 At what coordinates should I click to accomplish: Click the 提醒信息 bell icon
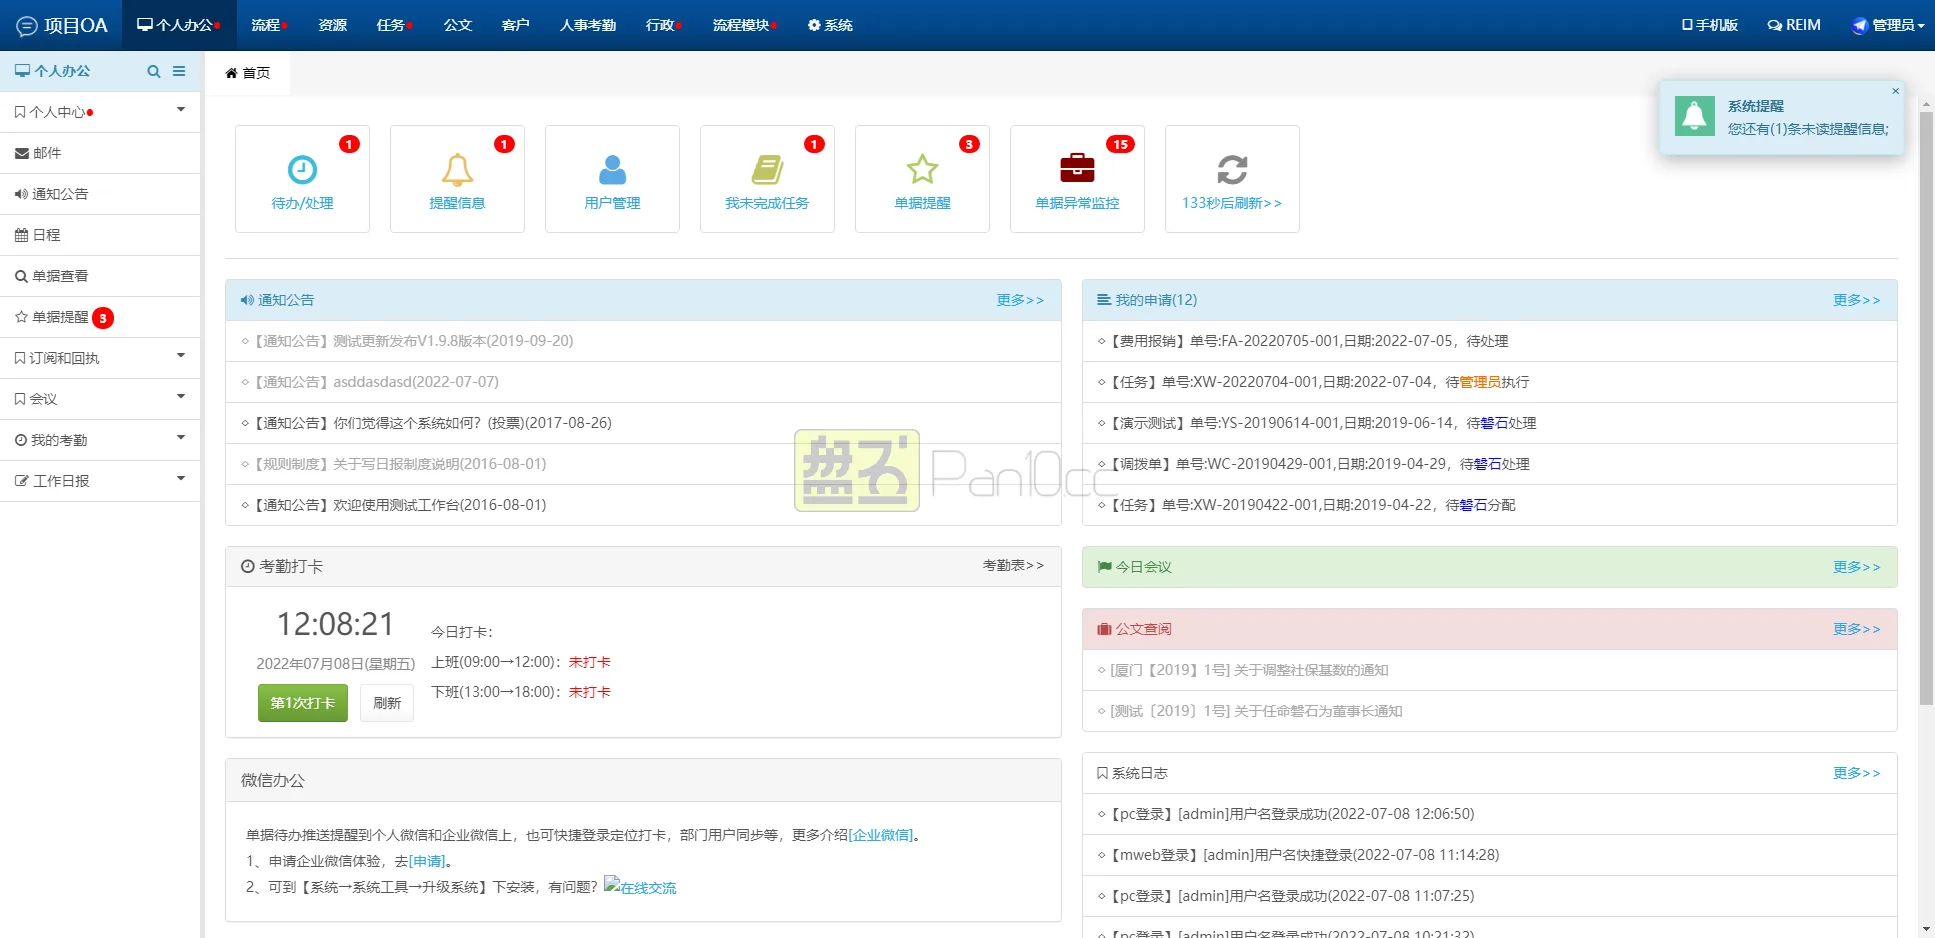pyautogui.click(x=457, y=170)
